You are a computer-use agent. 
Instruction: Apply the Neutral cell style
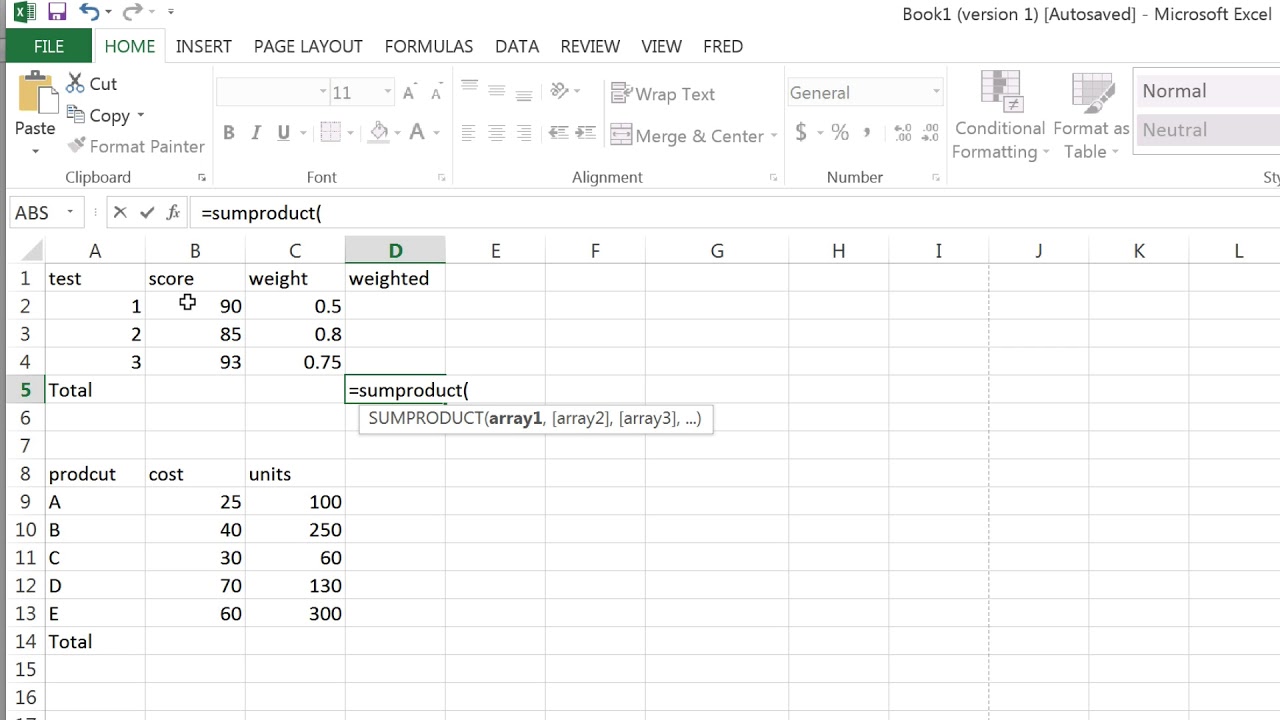click(1207, 129)
